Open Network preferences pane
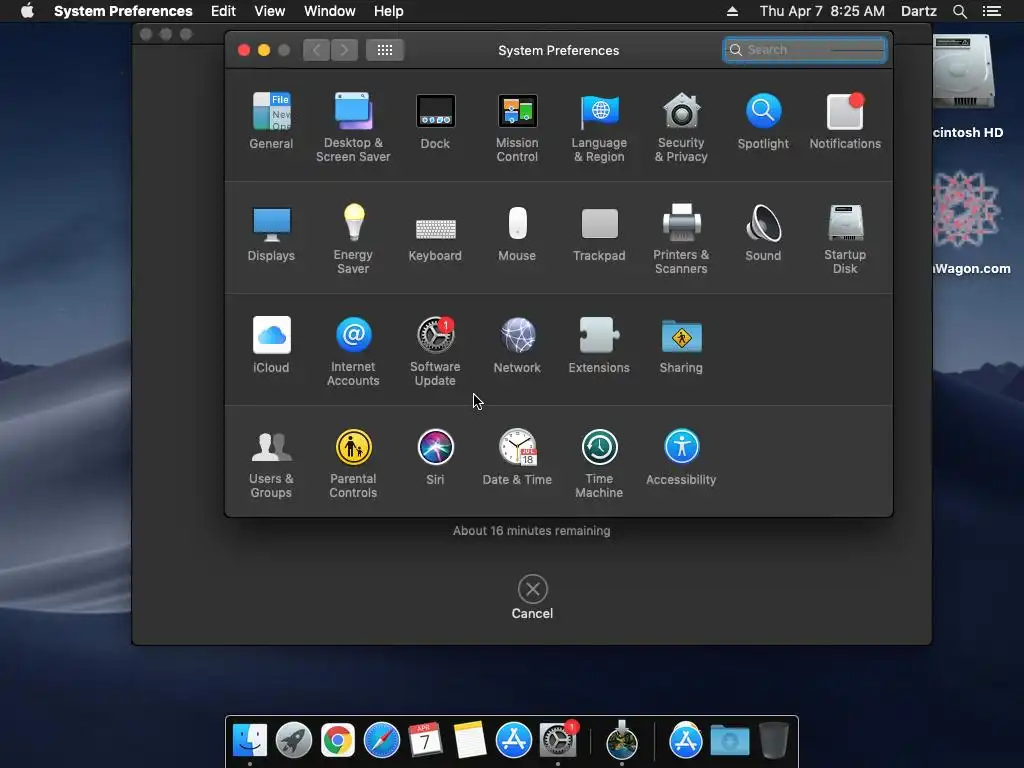The width and height of the screenshot is (1024, 768). 517,345
